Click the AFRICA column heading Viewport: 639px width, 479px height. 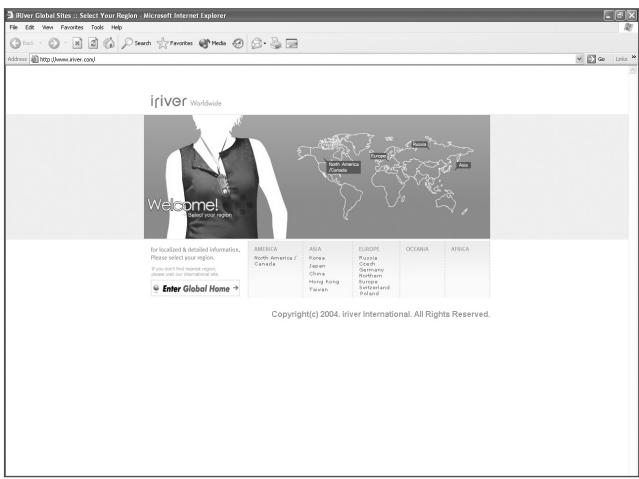click(460, 249)
